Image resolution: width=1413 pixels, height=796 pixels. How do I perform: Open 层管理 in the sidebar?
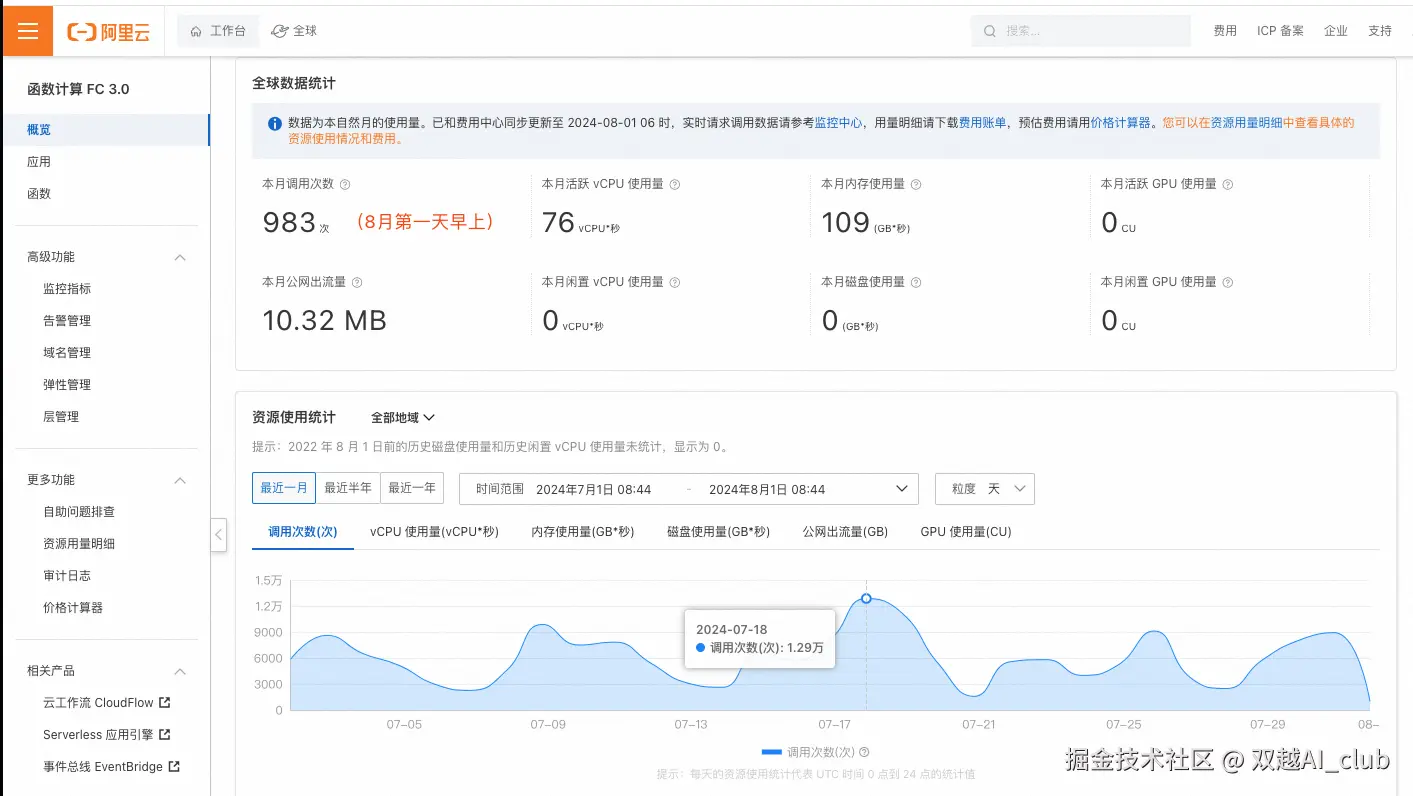tap(61, 417)
